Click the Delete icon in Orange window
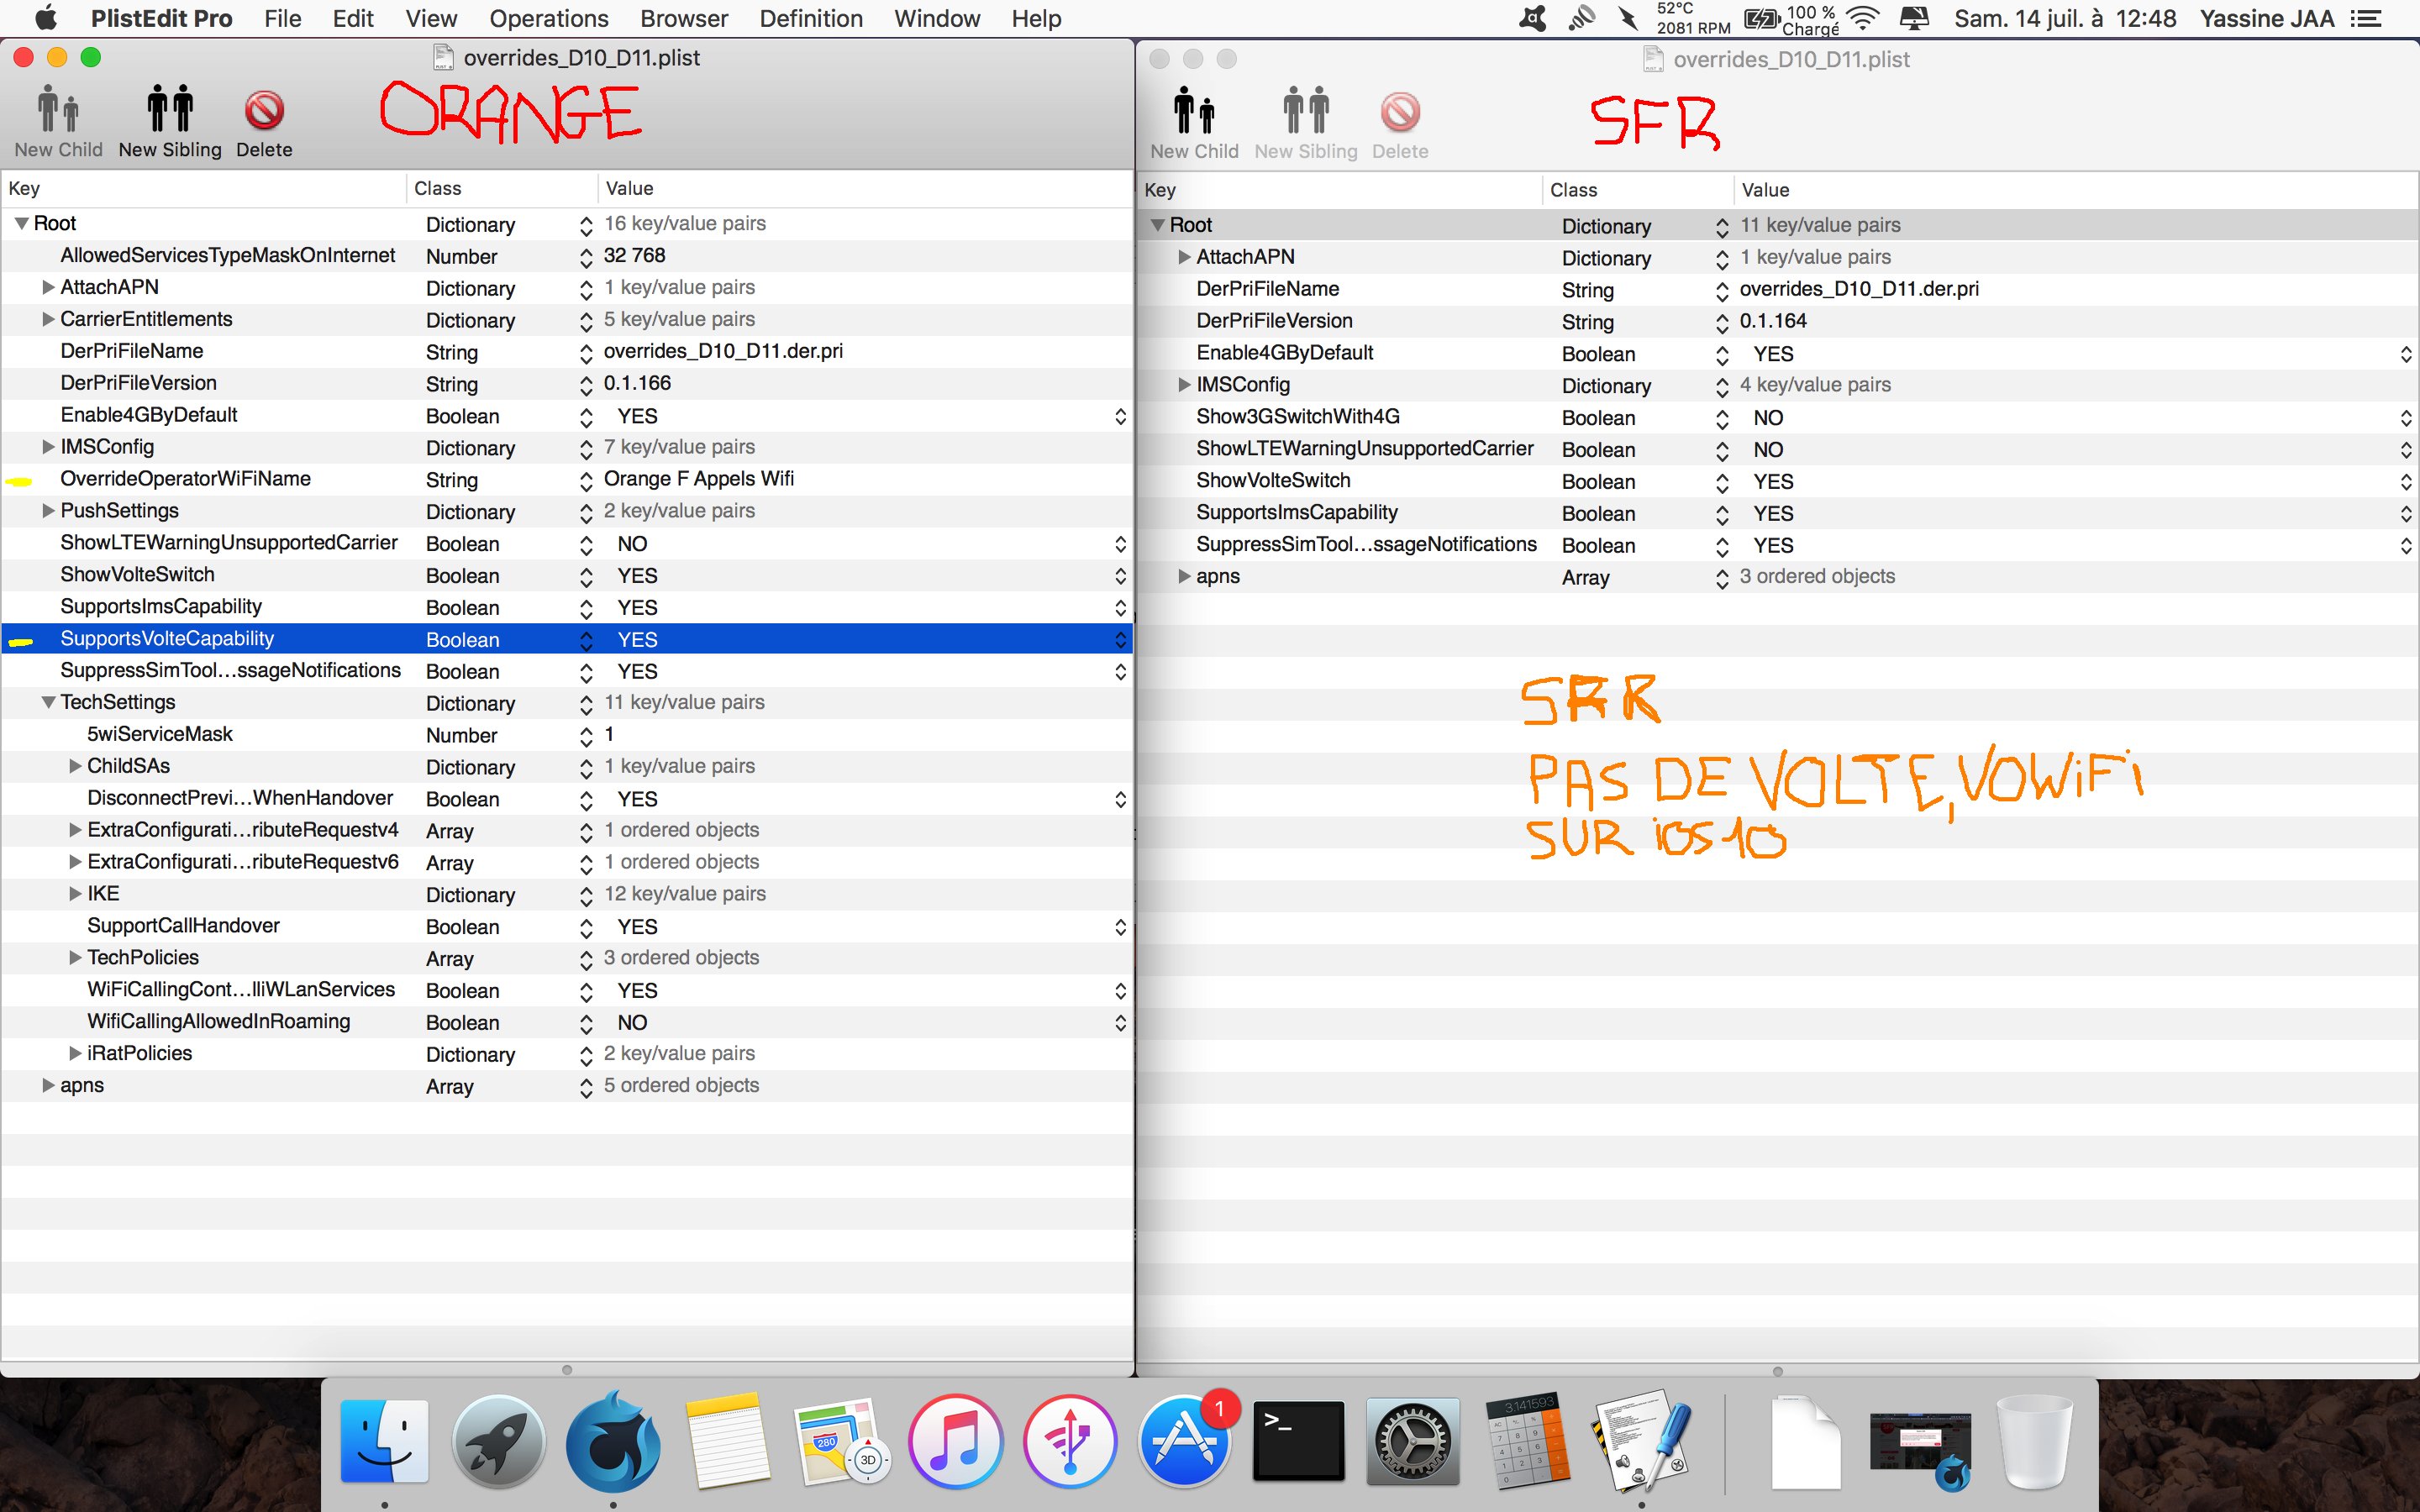This screenshot has width=2420, height=1512. (x=264, y=110)
